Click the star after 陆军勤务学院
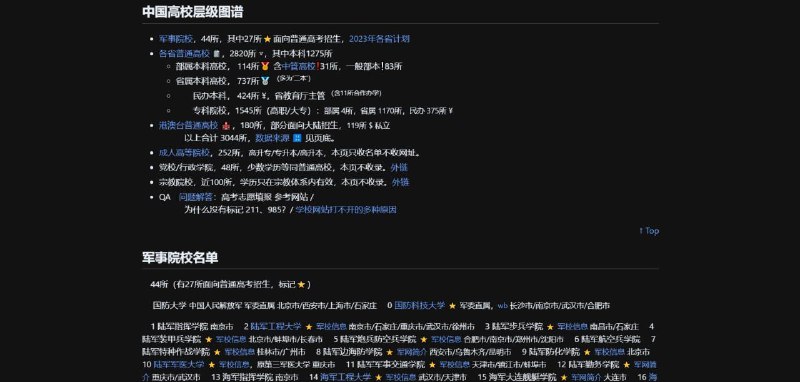This screenshot has width=800, height=382. (x=627, y=365)
